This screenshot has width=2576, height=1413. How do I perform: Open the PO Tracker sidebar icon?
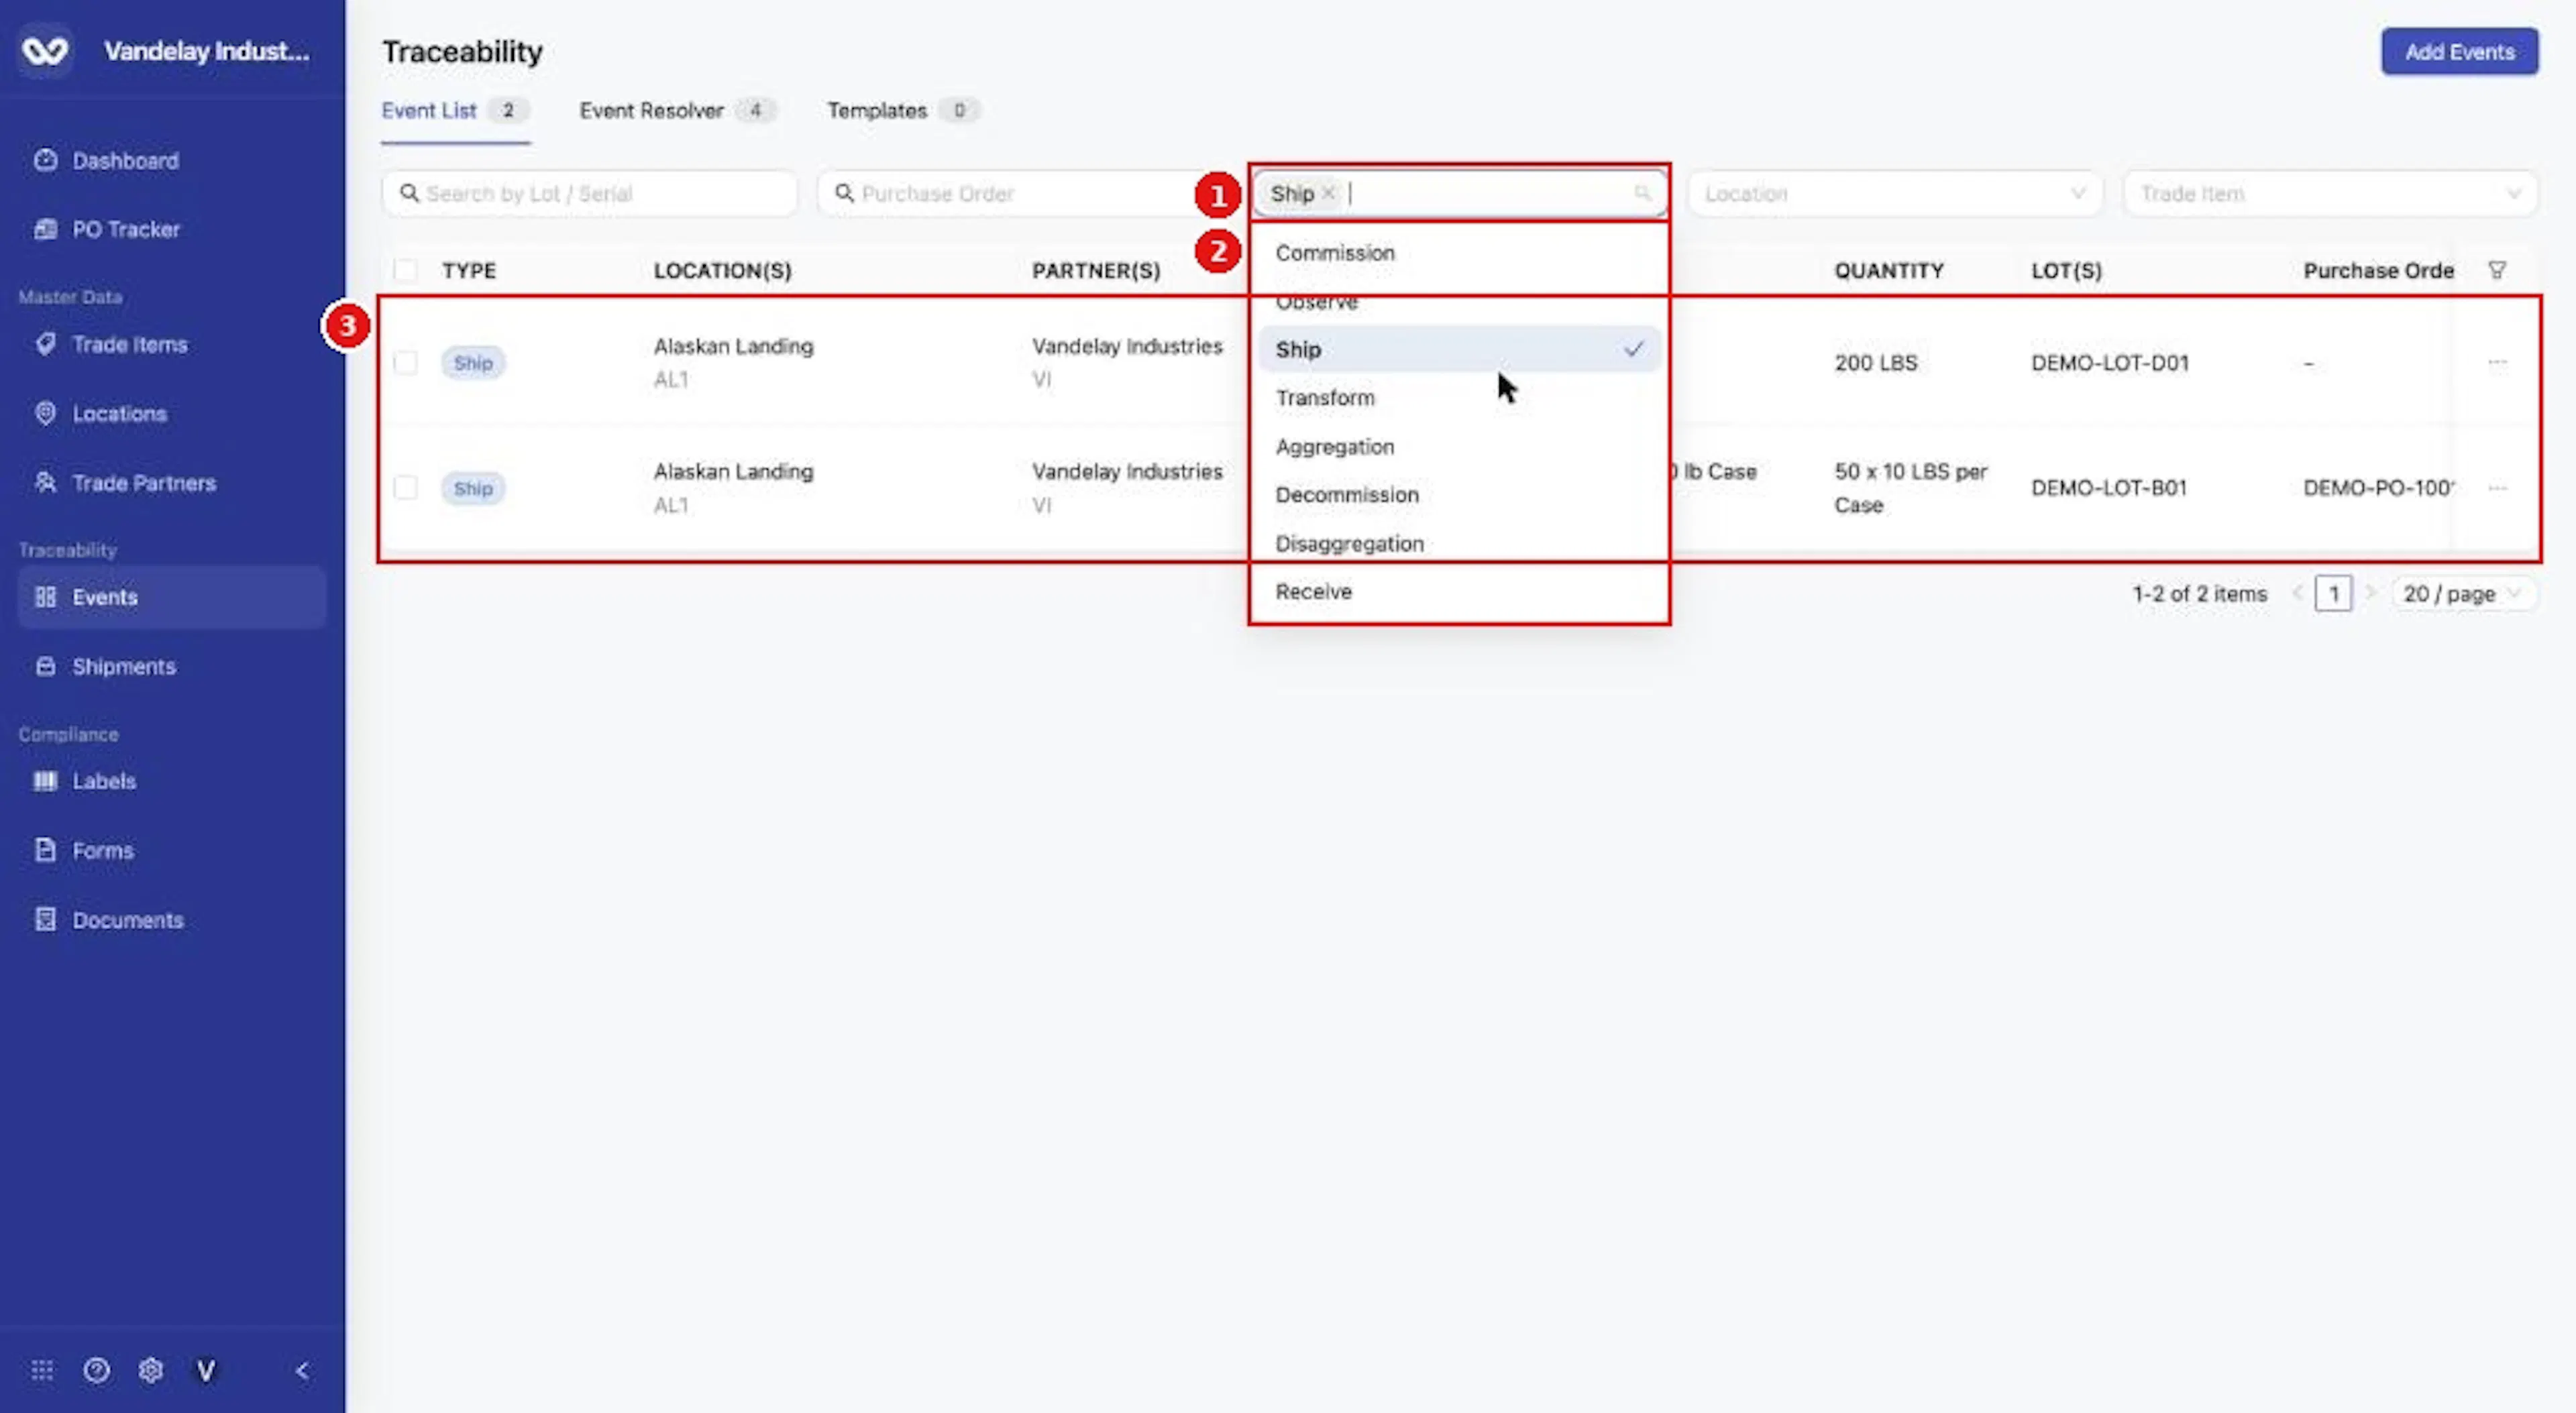[x=45, y=229]
